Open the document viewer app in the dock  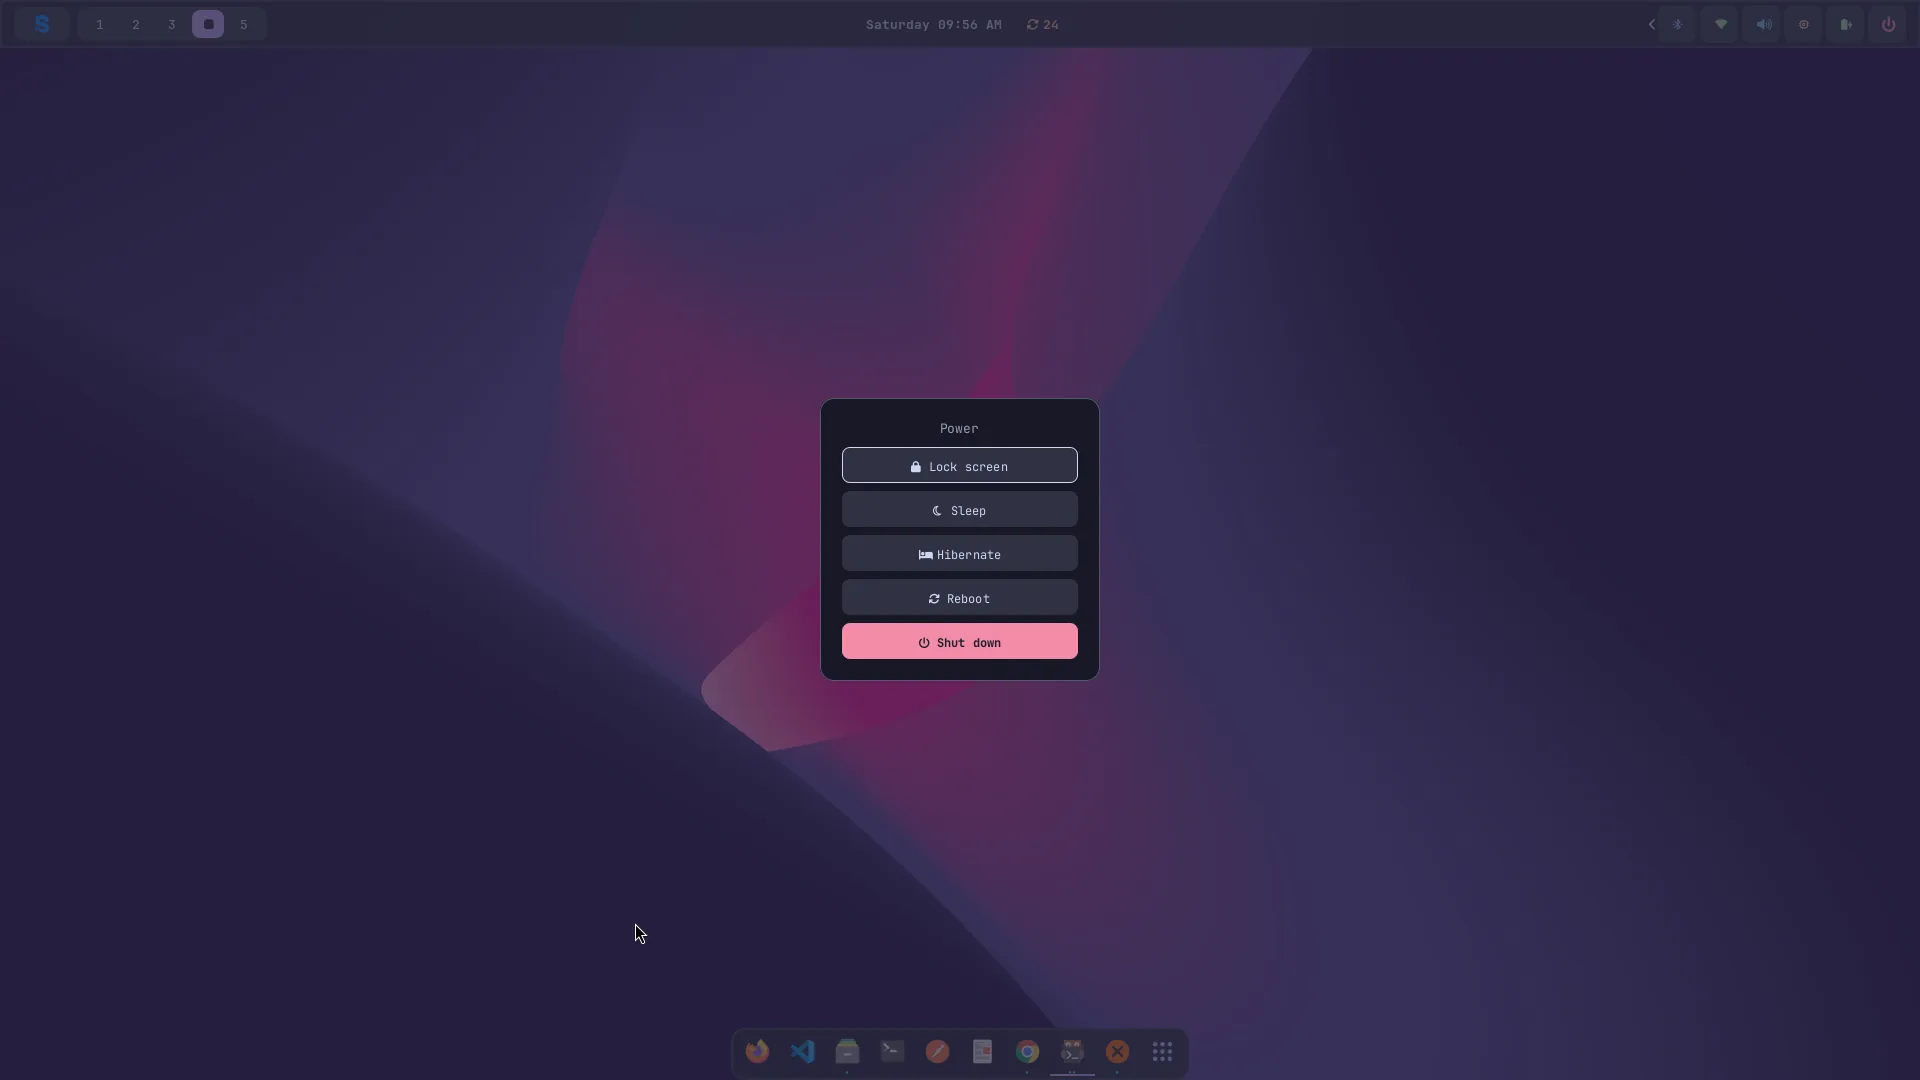tap(982, 1051)
